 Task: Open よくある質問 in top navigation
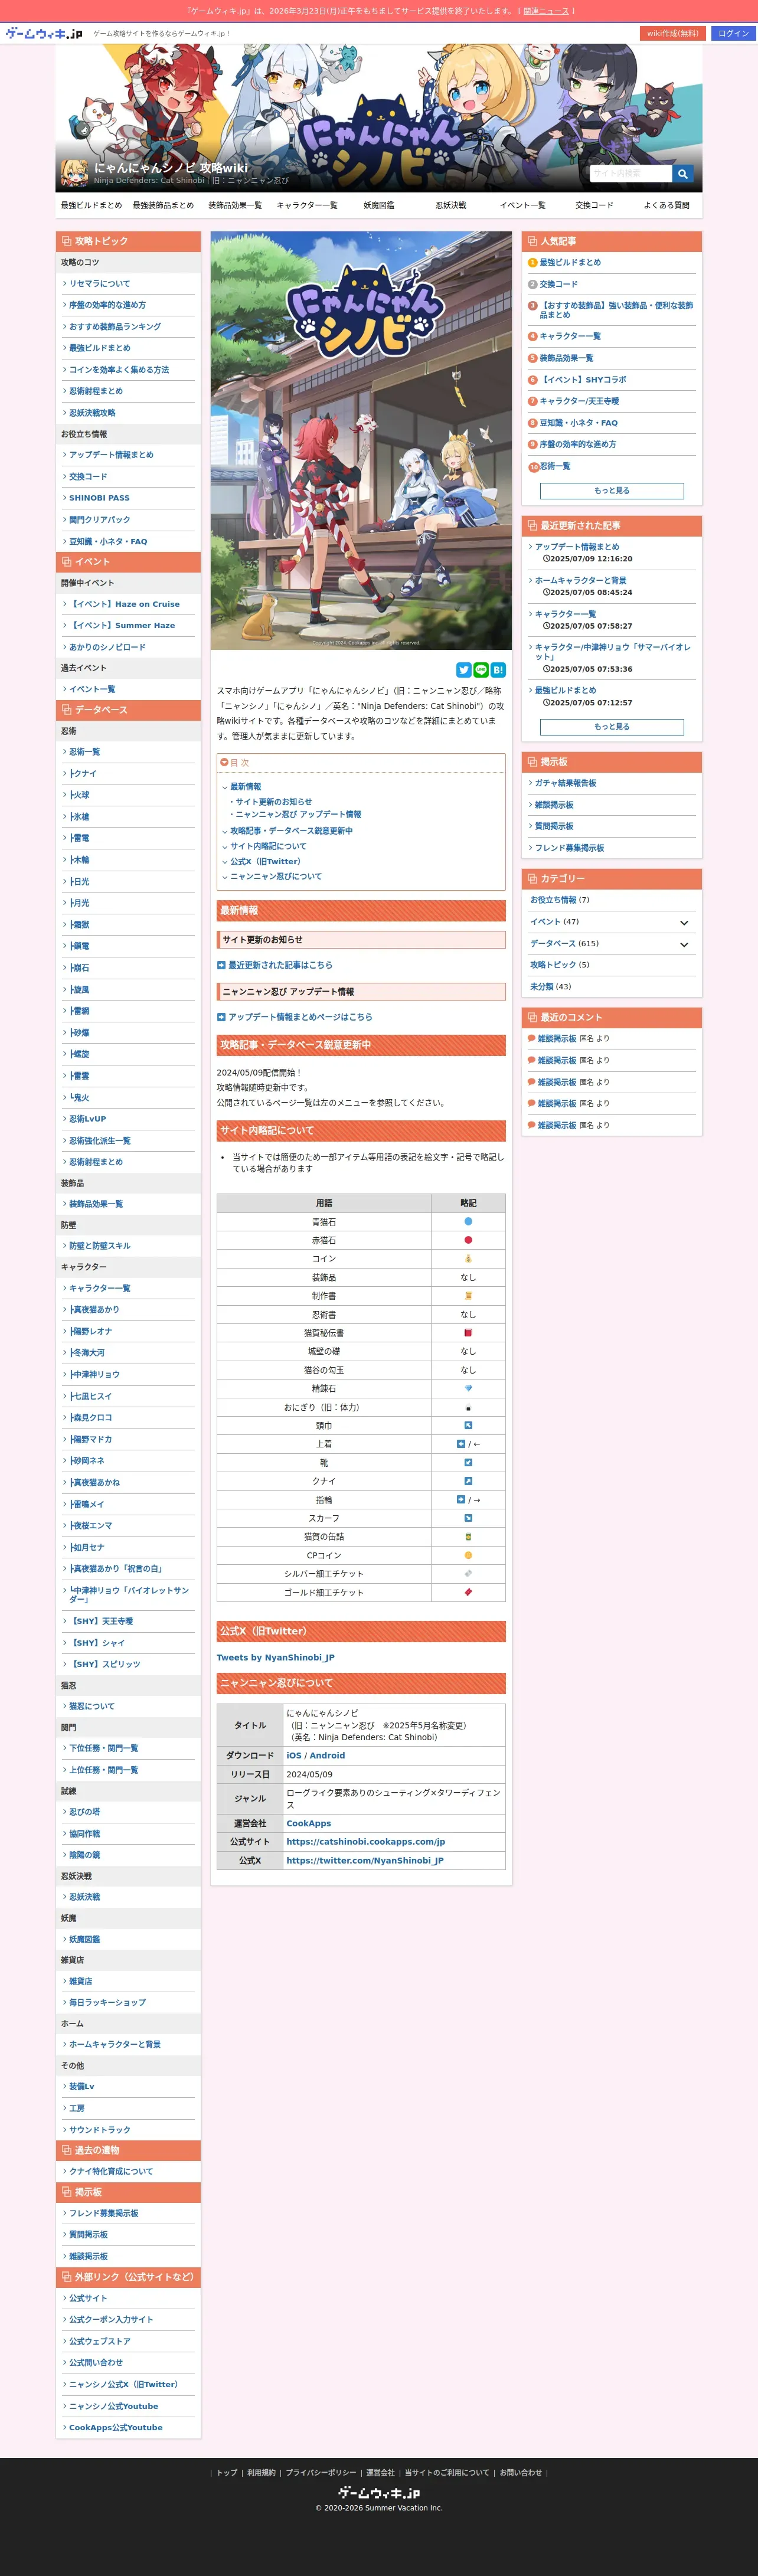tap(666, 205)
